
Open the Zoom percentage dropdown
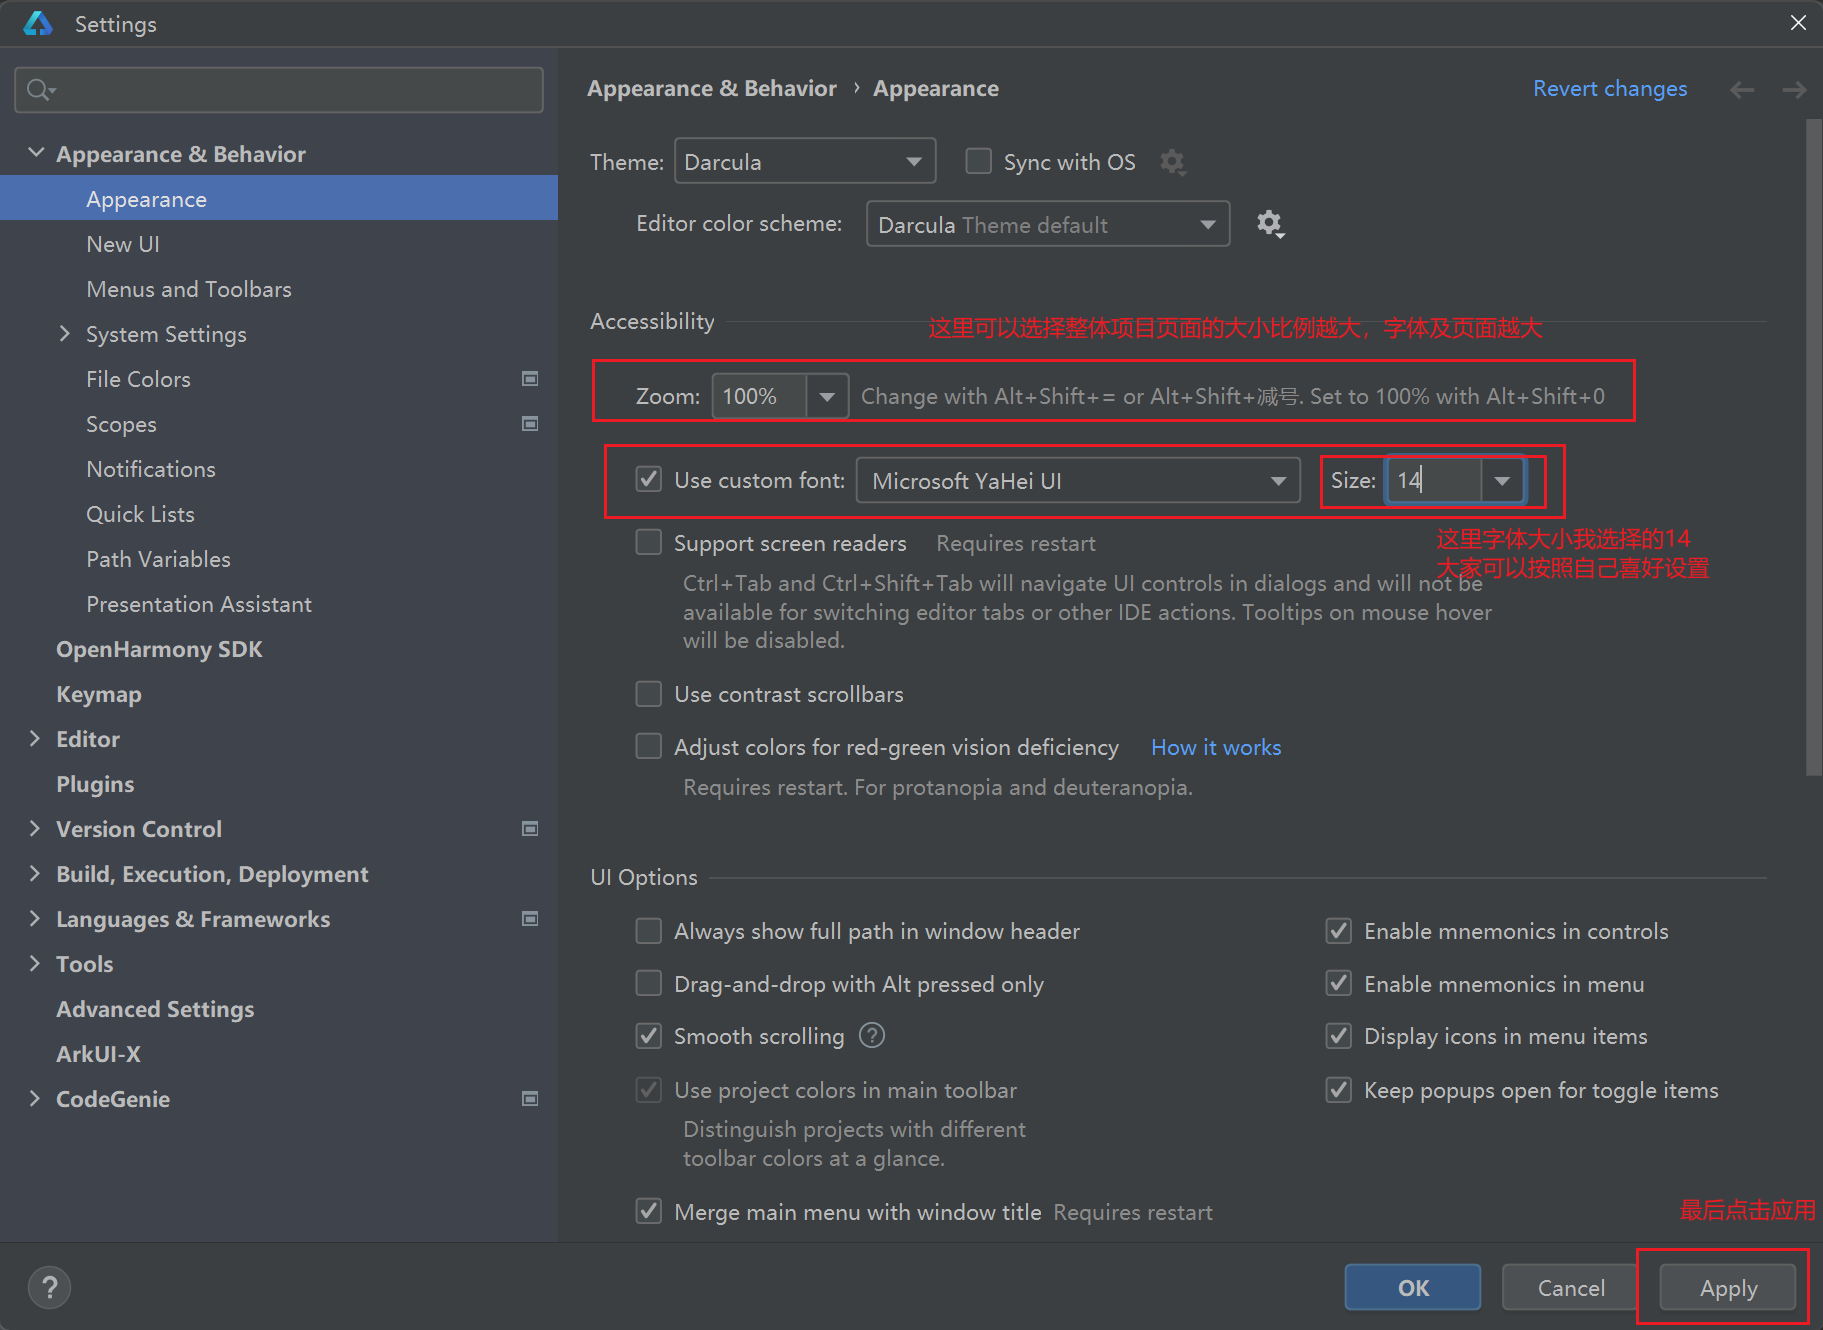tap(826, 397)
